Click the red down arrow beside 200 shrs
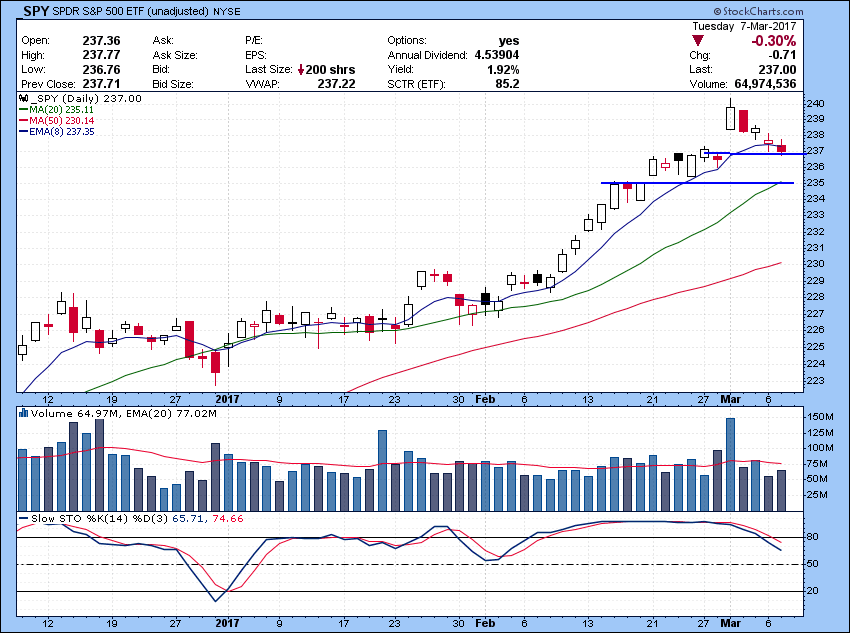The height and width of the screenshot is (633, 850). pos(301,70)
